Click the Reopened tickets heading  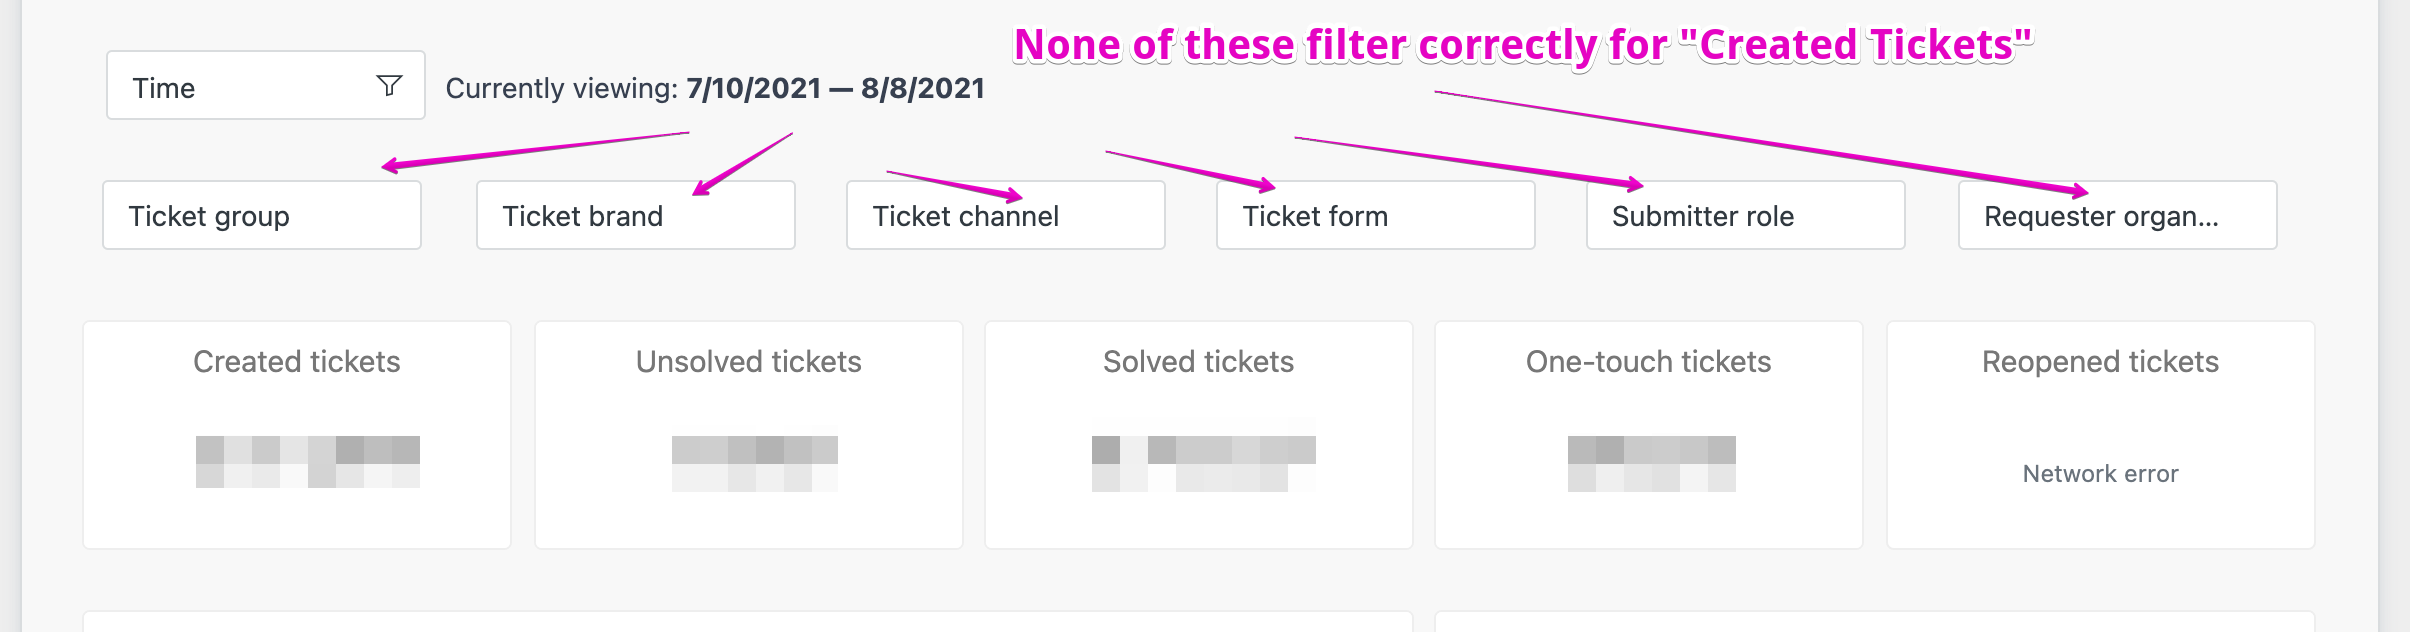pyautogui.click(x=2100, y=362)
